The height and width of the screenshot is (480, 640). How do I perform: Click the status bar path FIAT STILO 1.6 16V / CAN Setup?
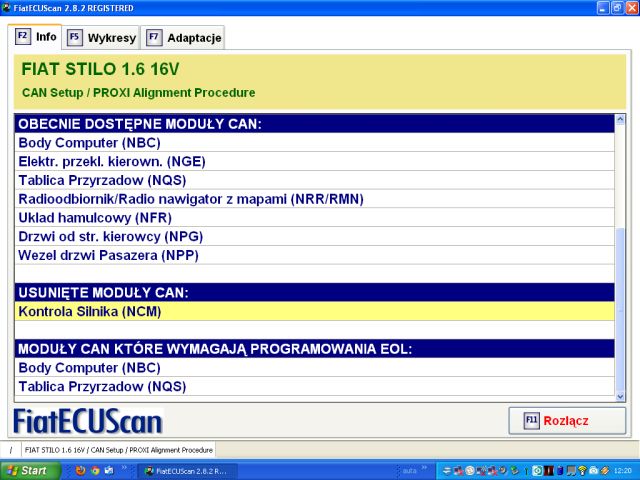pyautogui.click(x=119, y=450)
